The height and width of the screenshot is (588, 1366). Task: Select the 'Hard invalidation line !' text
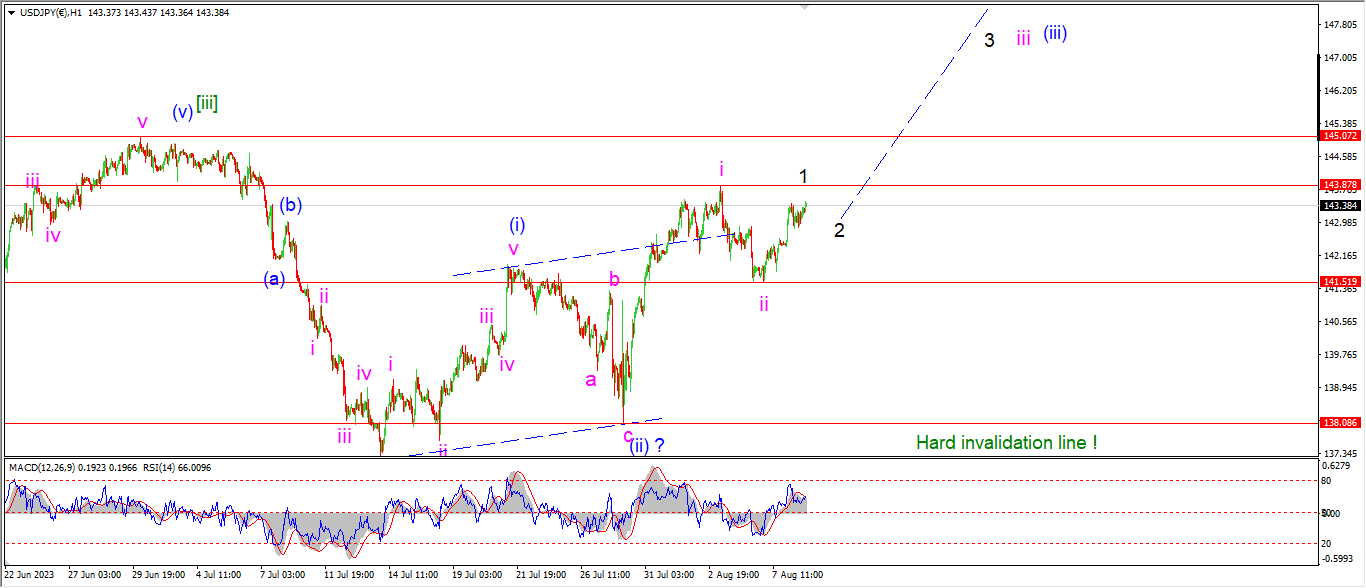pos(1006,442)
